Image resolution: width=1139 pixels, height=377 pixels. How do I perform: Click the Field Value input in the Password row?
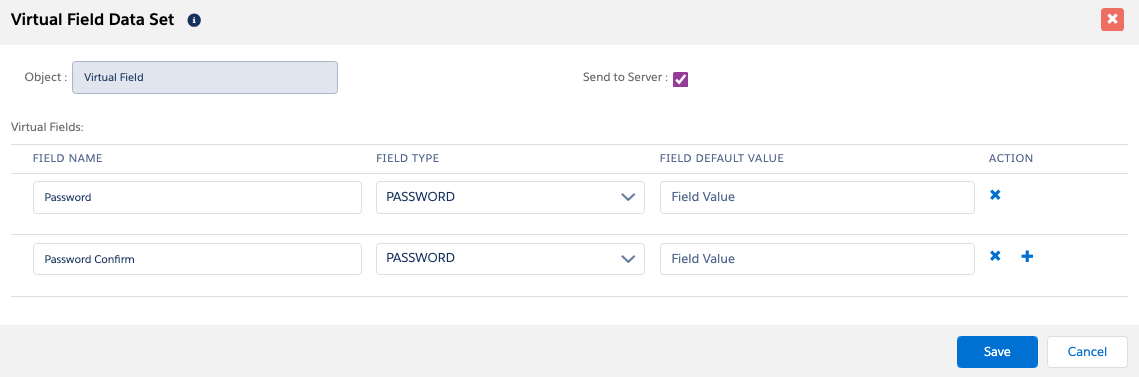tap(817, 198)
